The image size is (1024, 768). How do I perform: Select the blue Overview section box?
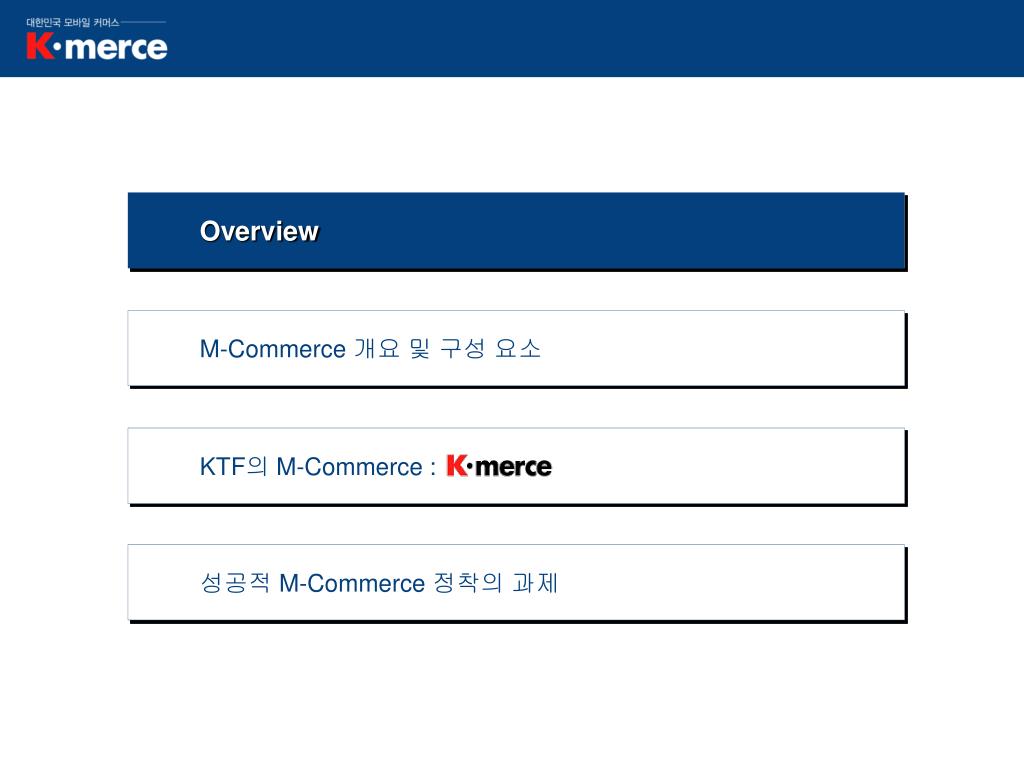(517, 231)
